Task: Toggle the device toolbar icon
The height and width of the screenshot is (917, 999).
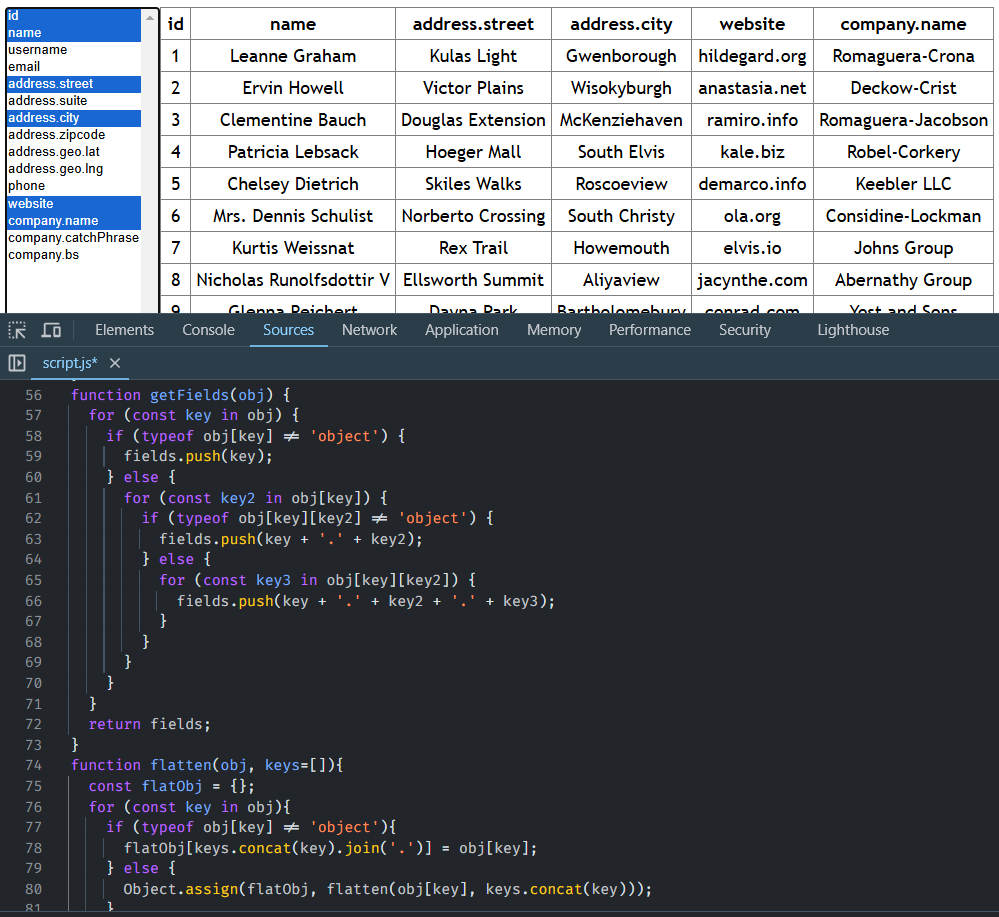Action: click(51, 330)
